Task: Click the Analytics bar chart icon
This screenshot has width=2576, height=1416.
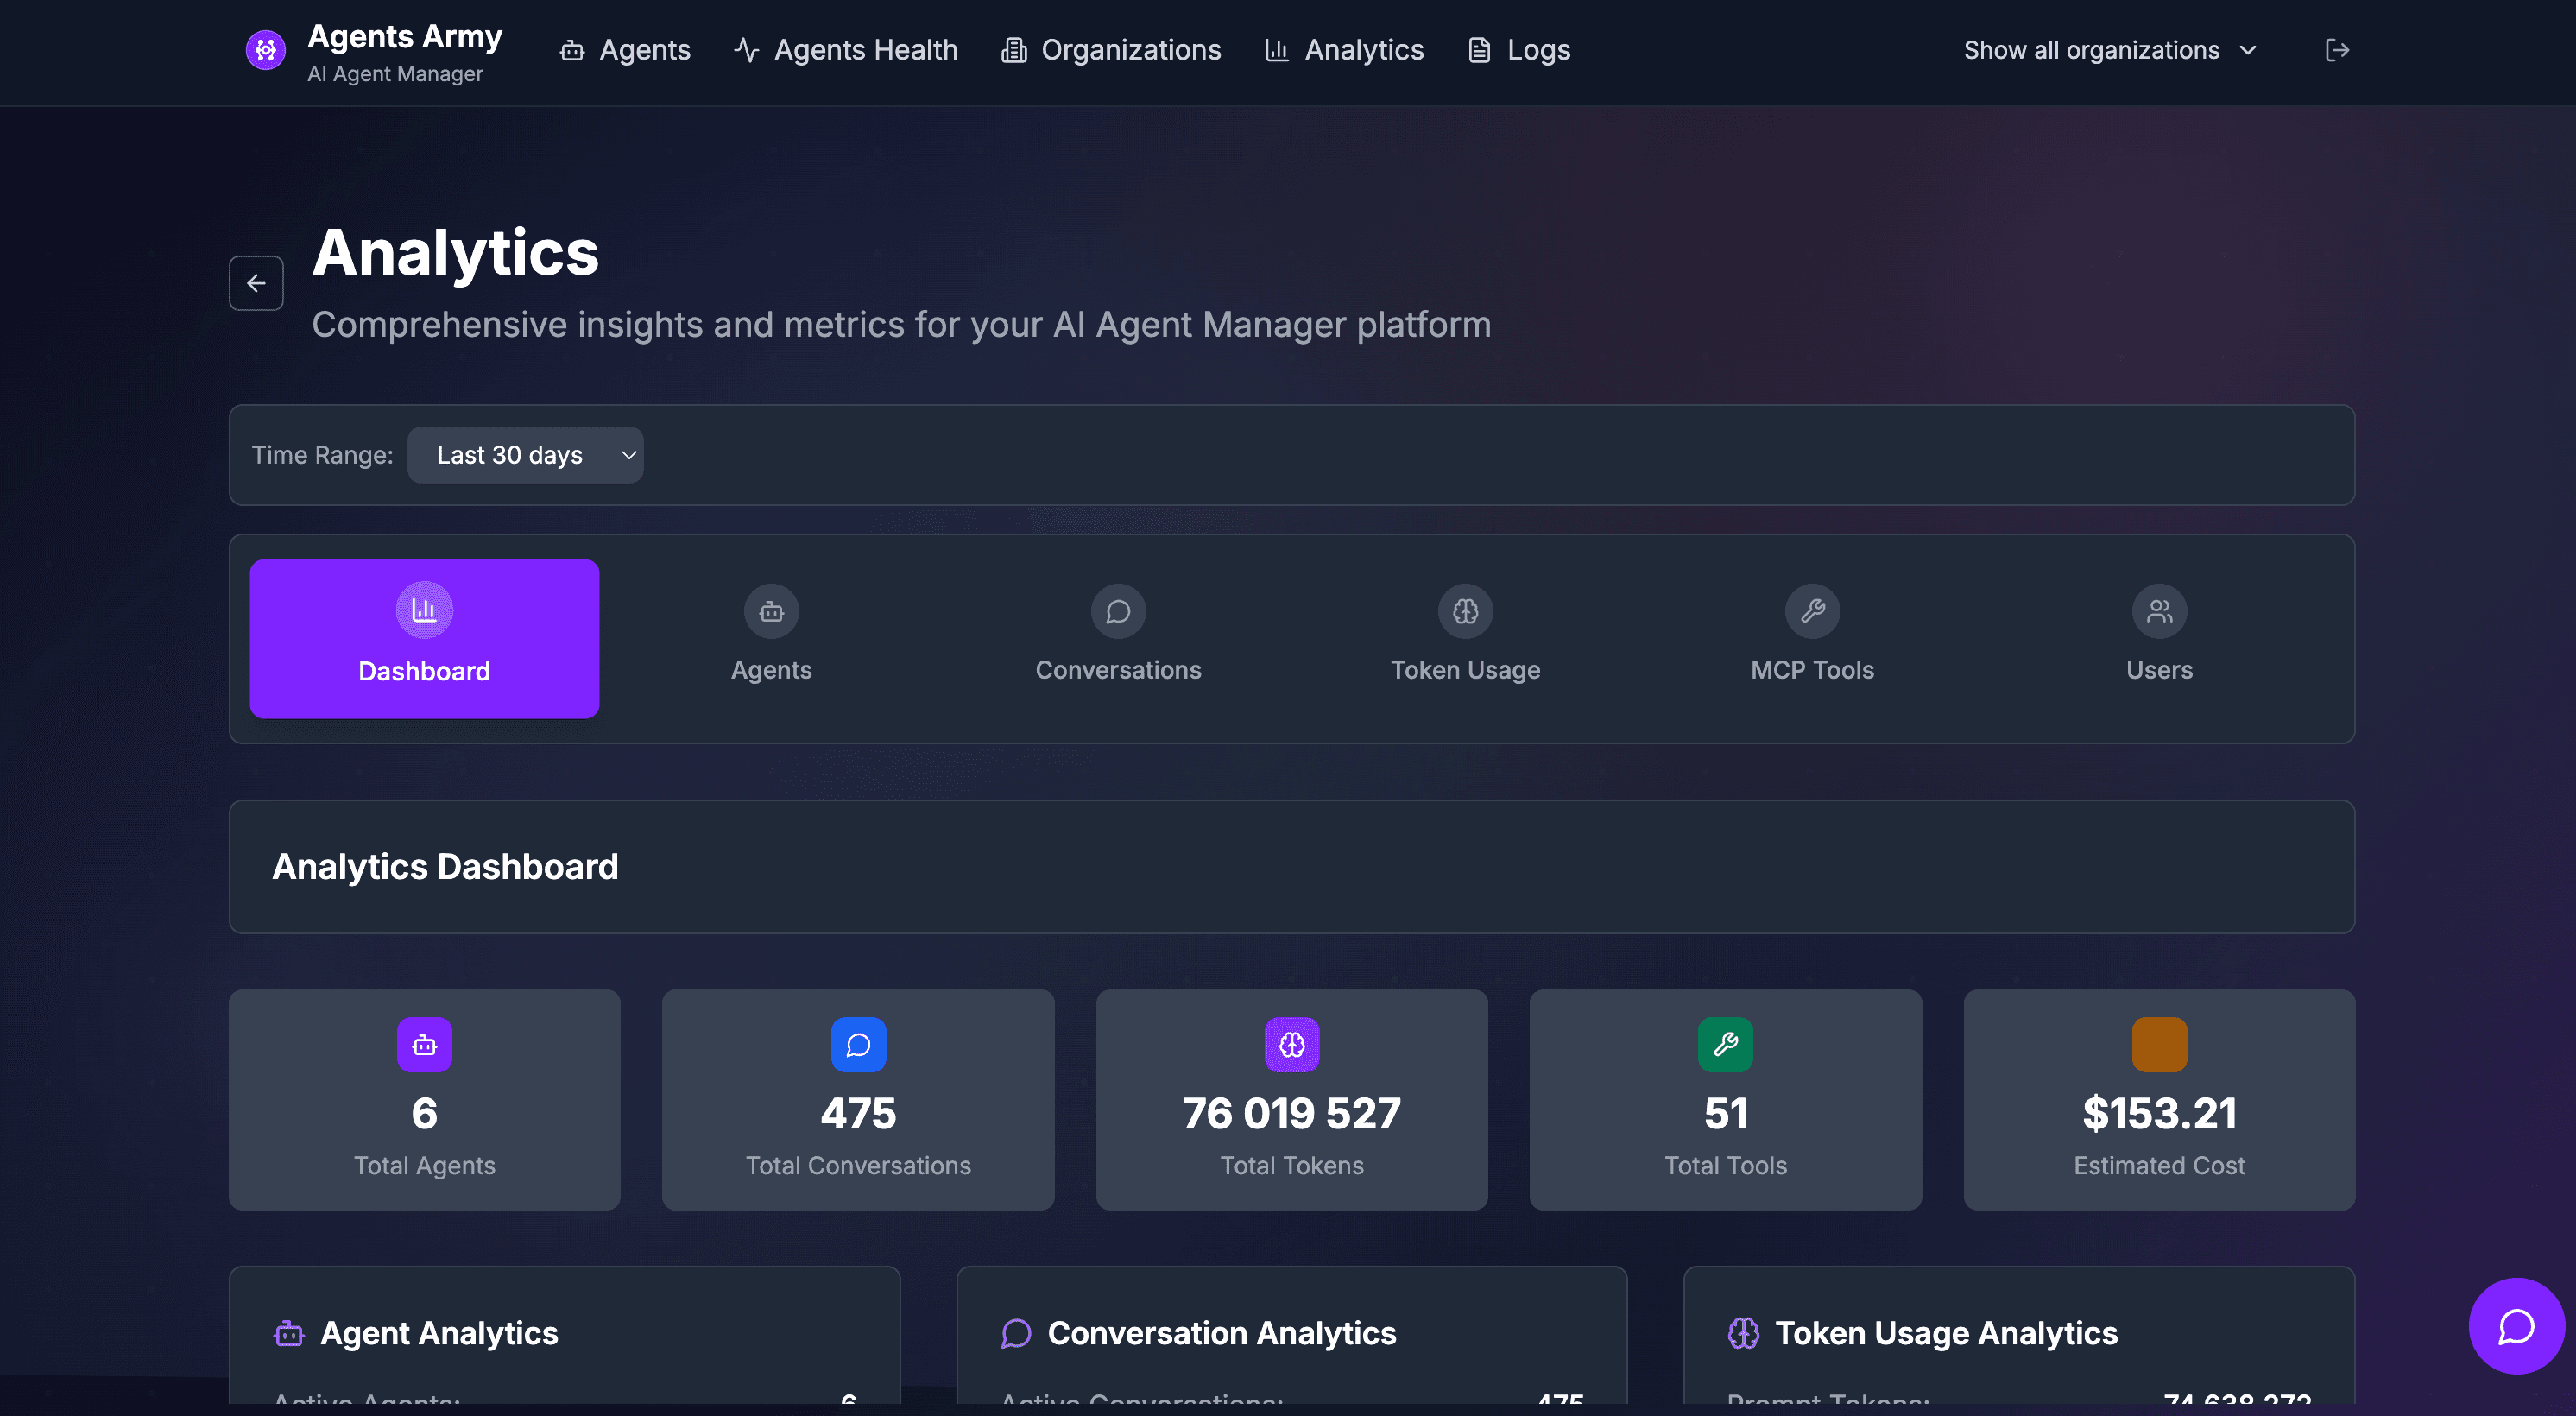Action: point(1276,49)
